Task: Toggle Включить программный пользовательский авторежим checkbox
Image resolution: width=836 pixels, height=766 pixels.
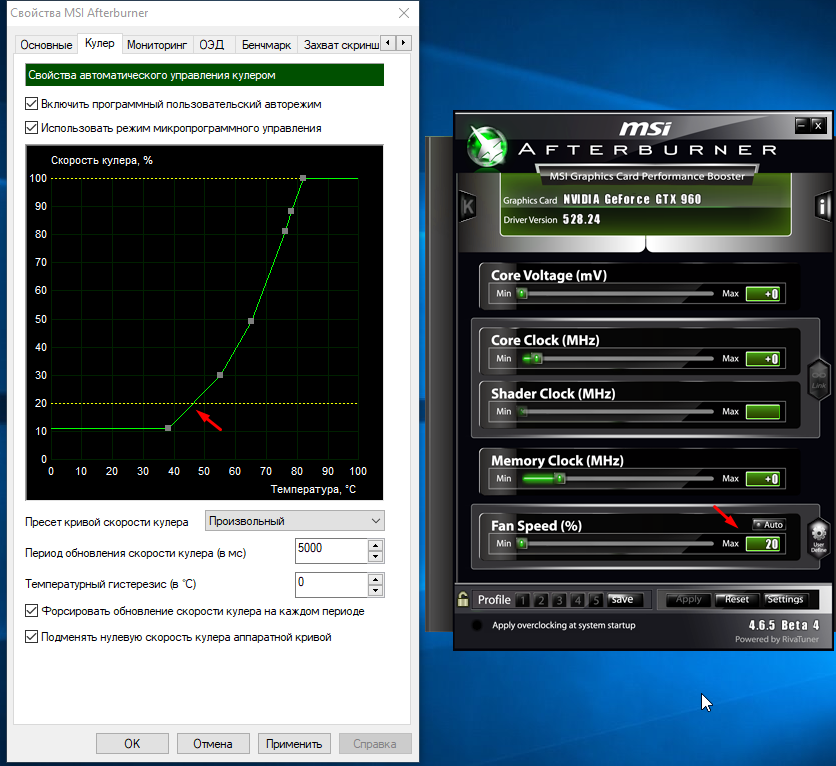Action: [31, 103]
